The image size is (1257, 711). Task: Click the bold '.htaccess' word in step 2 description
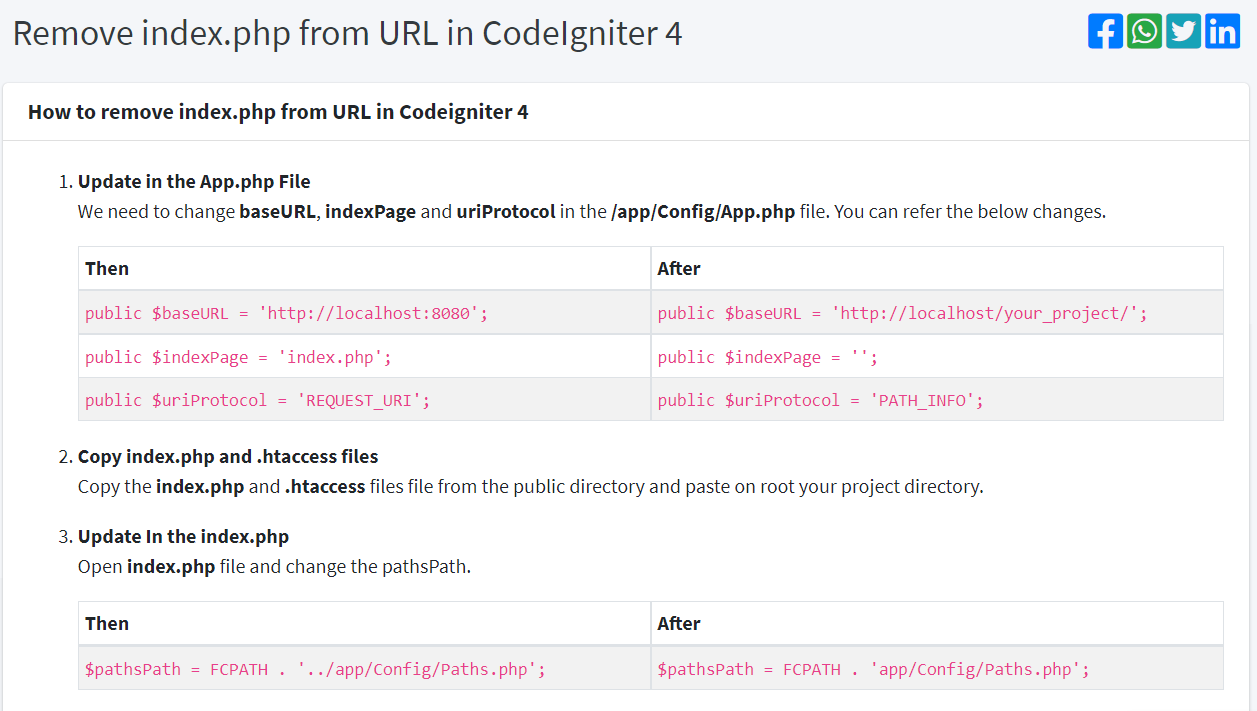[x=325, y=487]
